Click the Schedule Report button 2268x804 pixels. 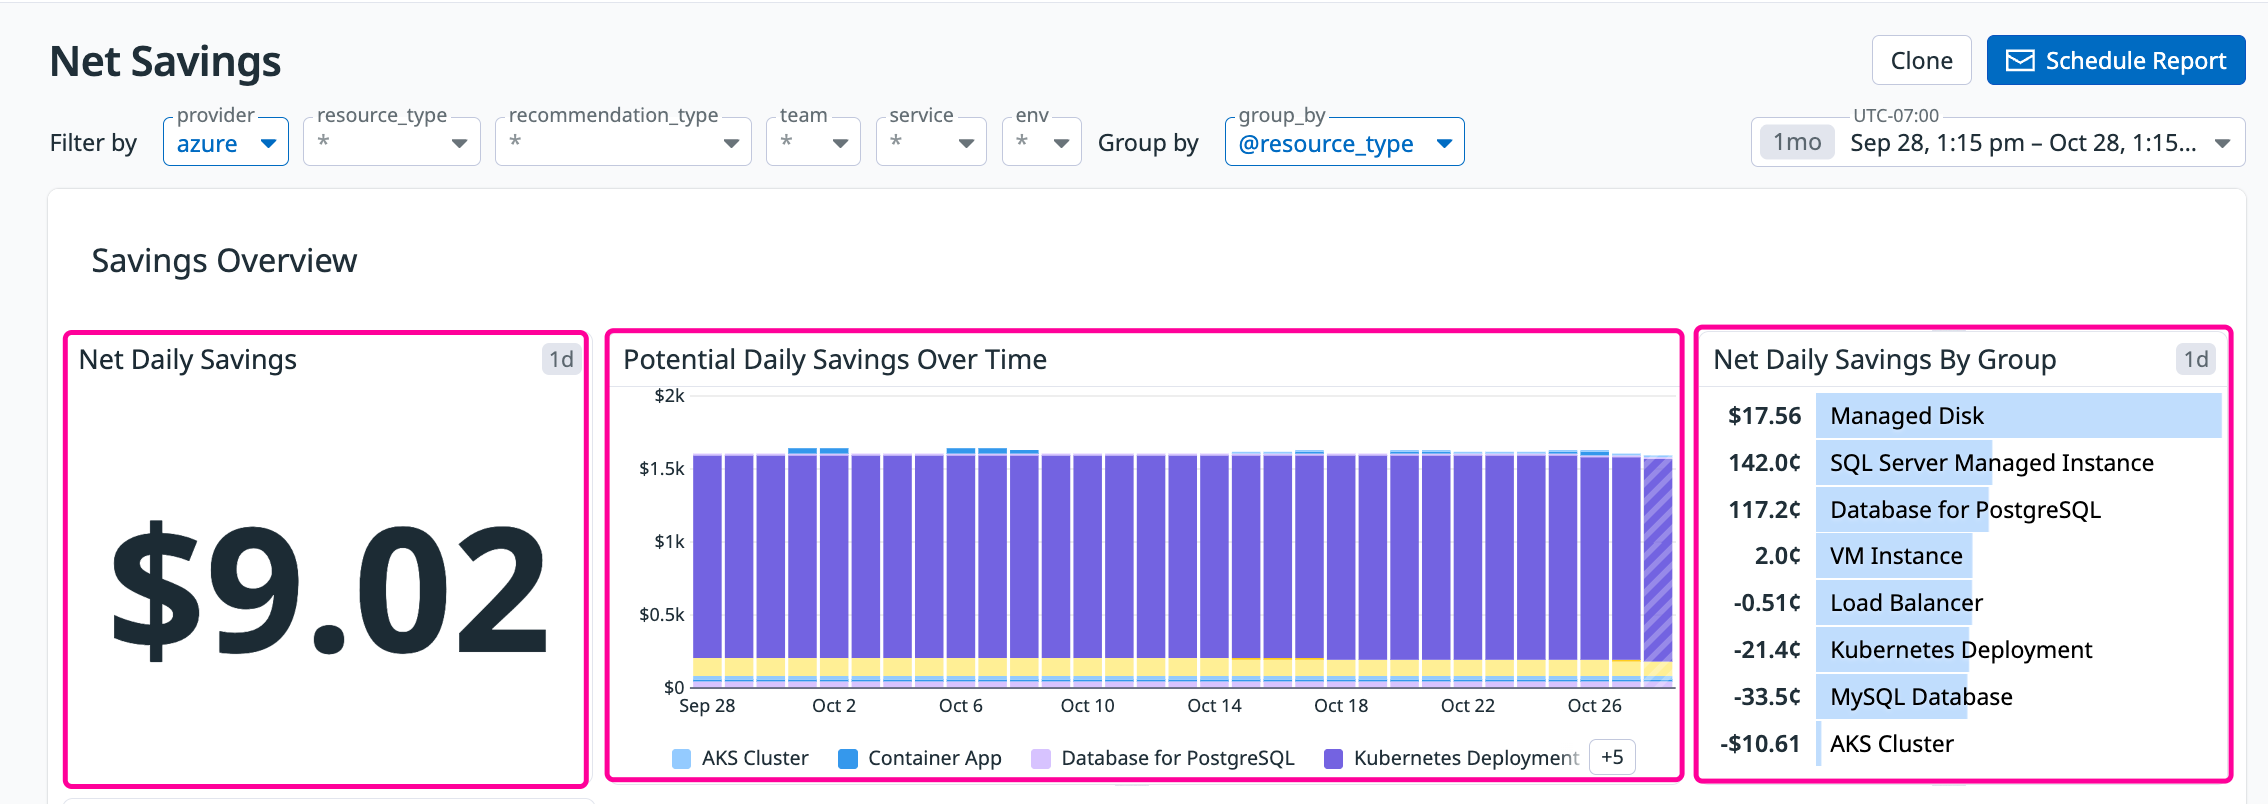pyautogui.click(x=2115, y=61)
